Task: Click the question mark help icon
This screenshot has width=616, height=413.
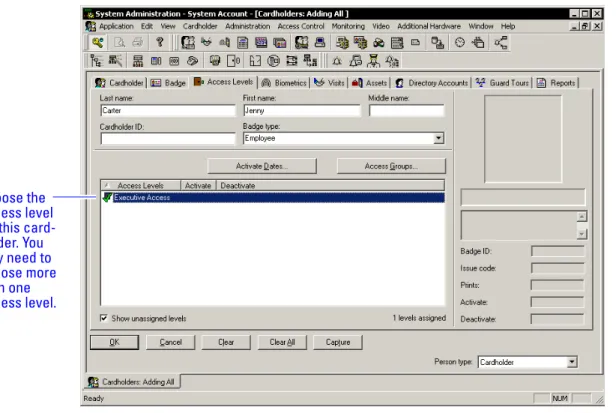Action: pos(160,42)
